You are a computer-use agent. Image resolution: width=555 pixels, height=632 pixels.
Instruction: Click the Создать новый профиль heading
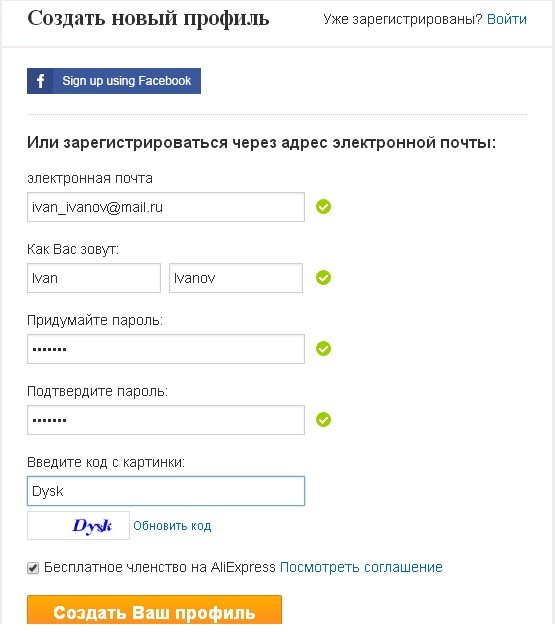pyautogui.click(x=148, y=19)
